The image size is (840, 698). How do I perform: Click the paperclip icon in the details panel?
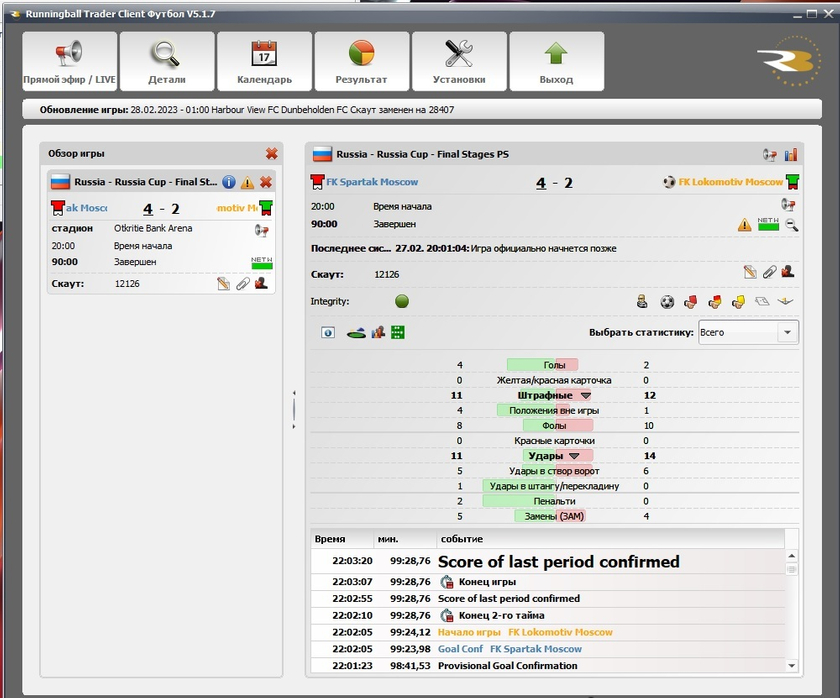(x=769, y=272)
